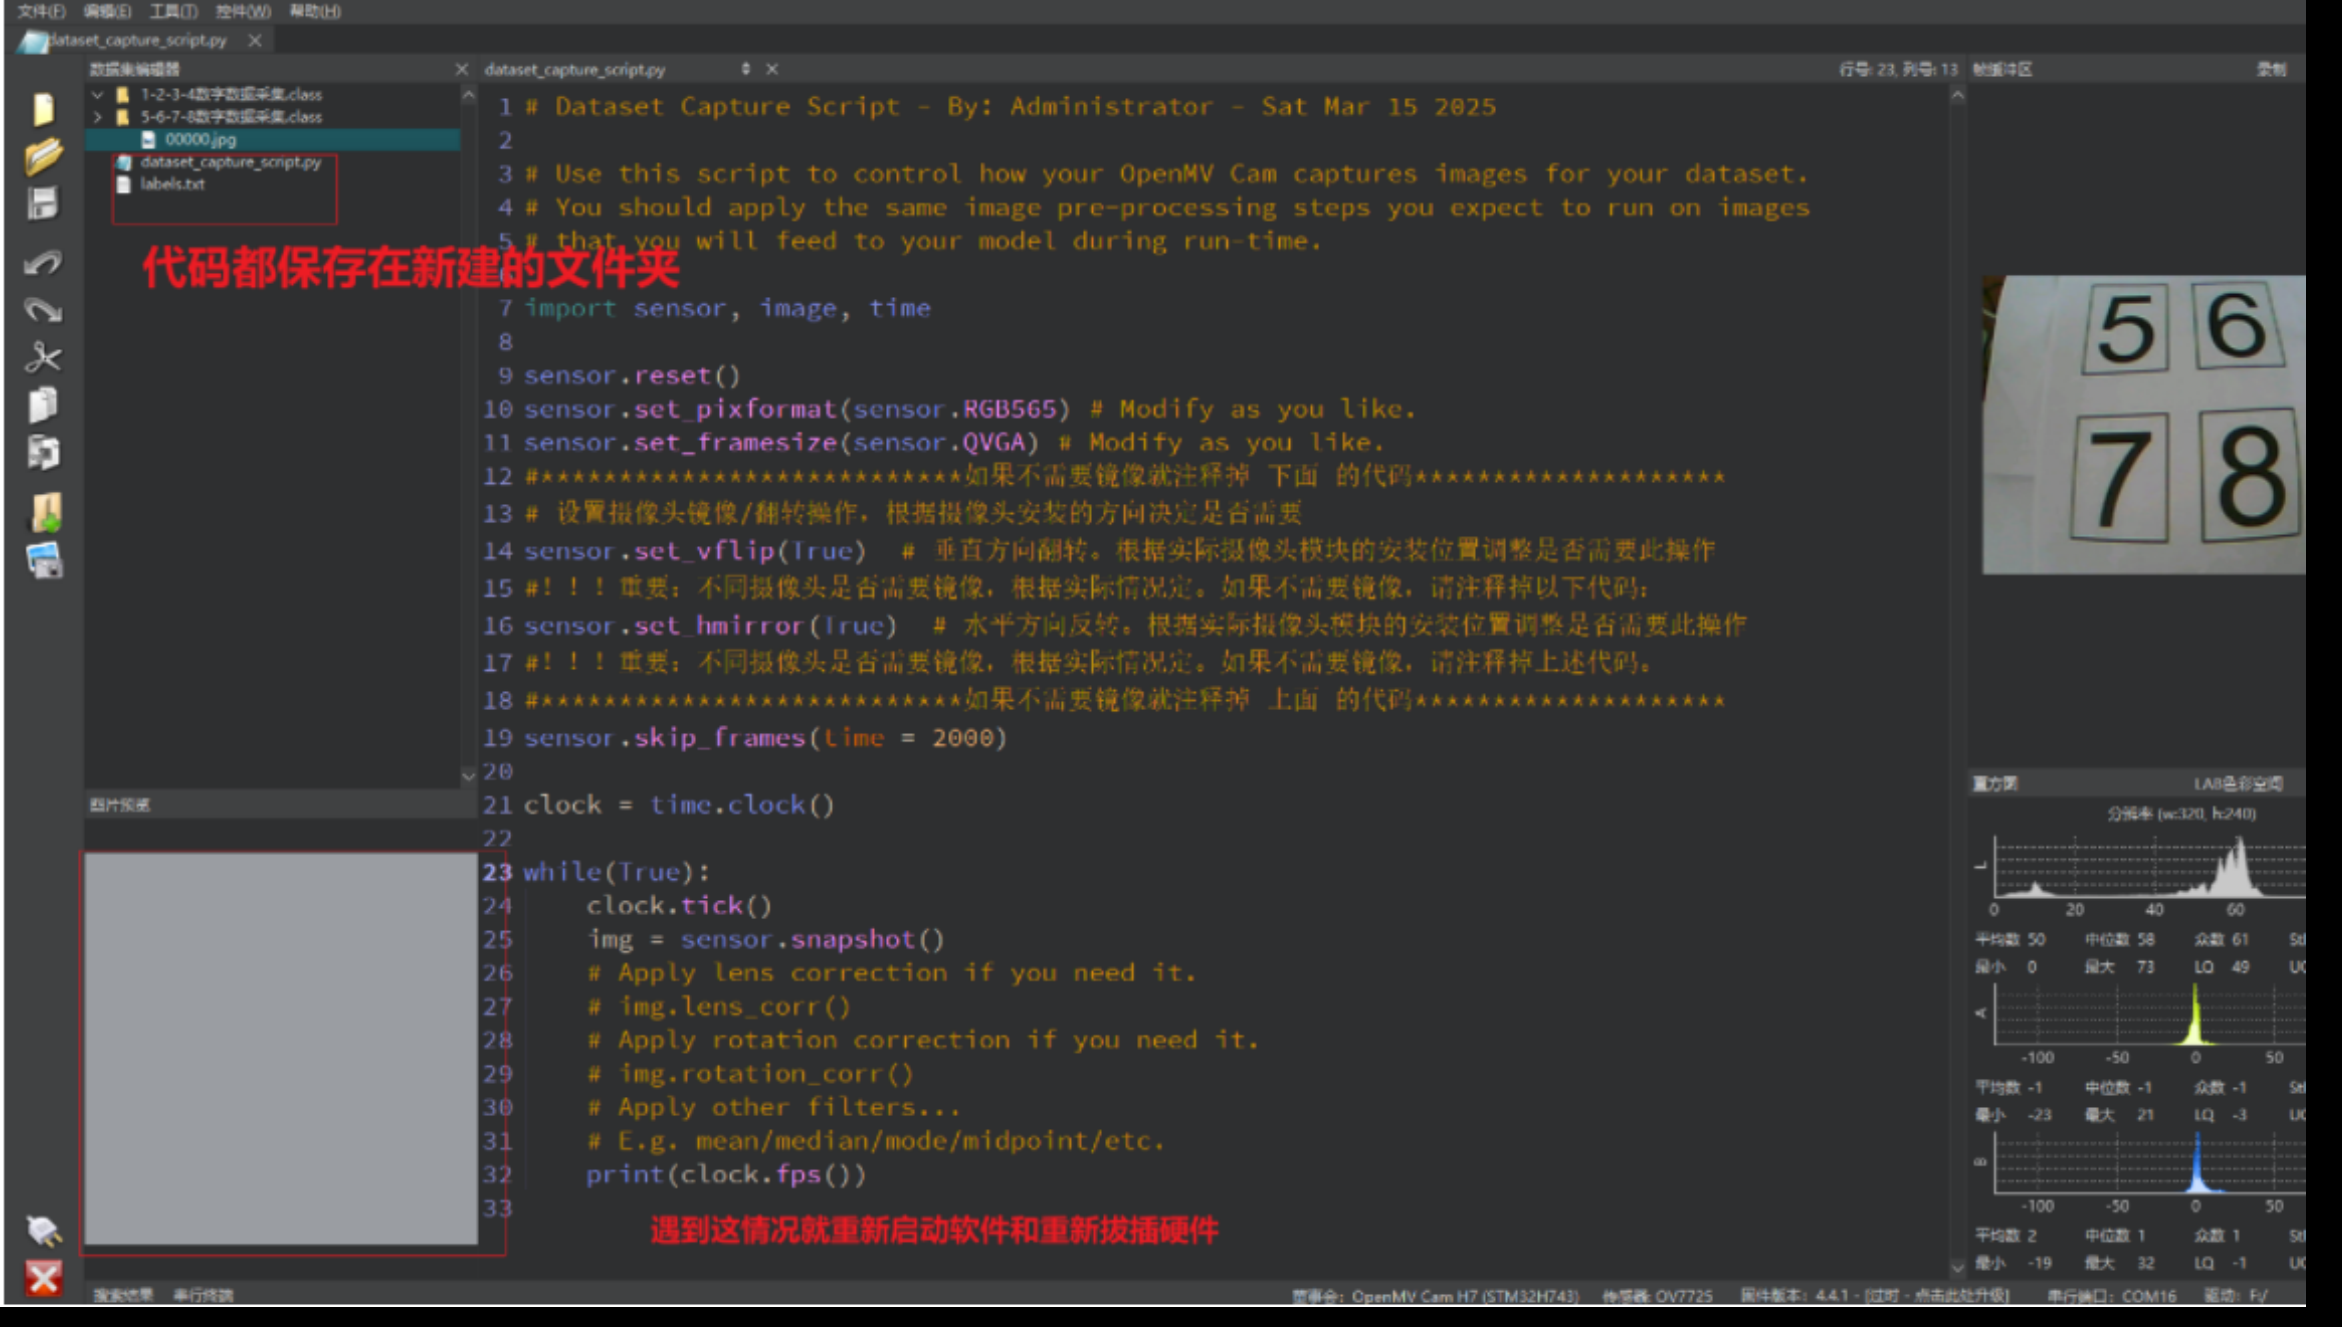Click the 录制 record button
2342x1327 pixels.
coord(2270,69)
